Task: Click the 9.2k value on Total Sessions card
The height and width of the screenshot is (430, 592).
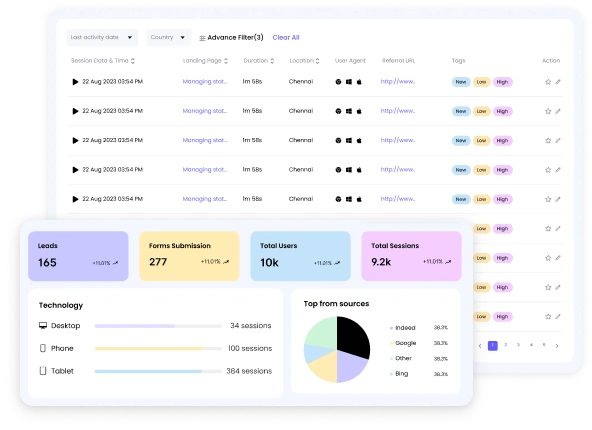Action: pos(381,262)
